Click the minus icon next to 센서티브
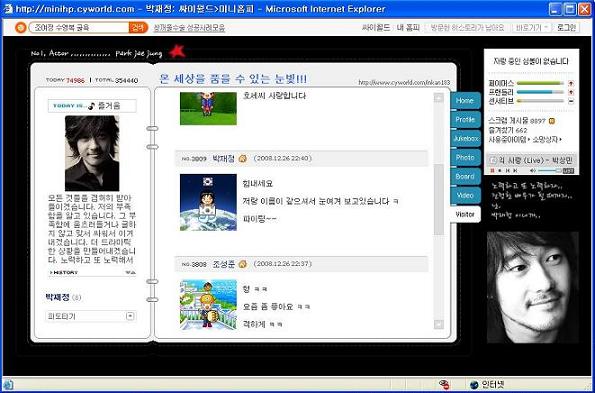Image resolution: width=595 pixels, height=393 pixels. coord(571,101)
